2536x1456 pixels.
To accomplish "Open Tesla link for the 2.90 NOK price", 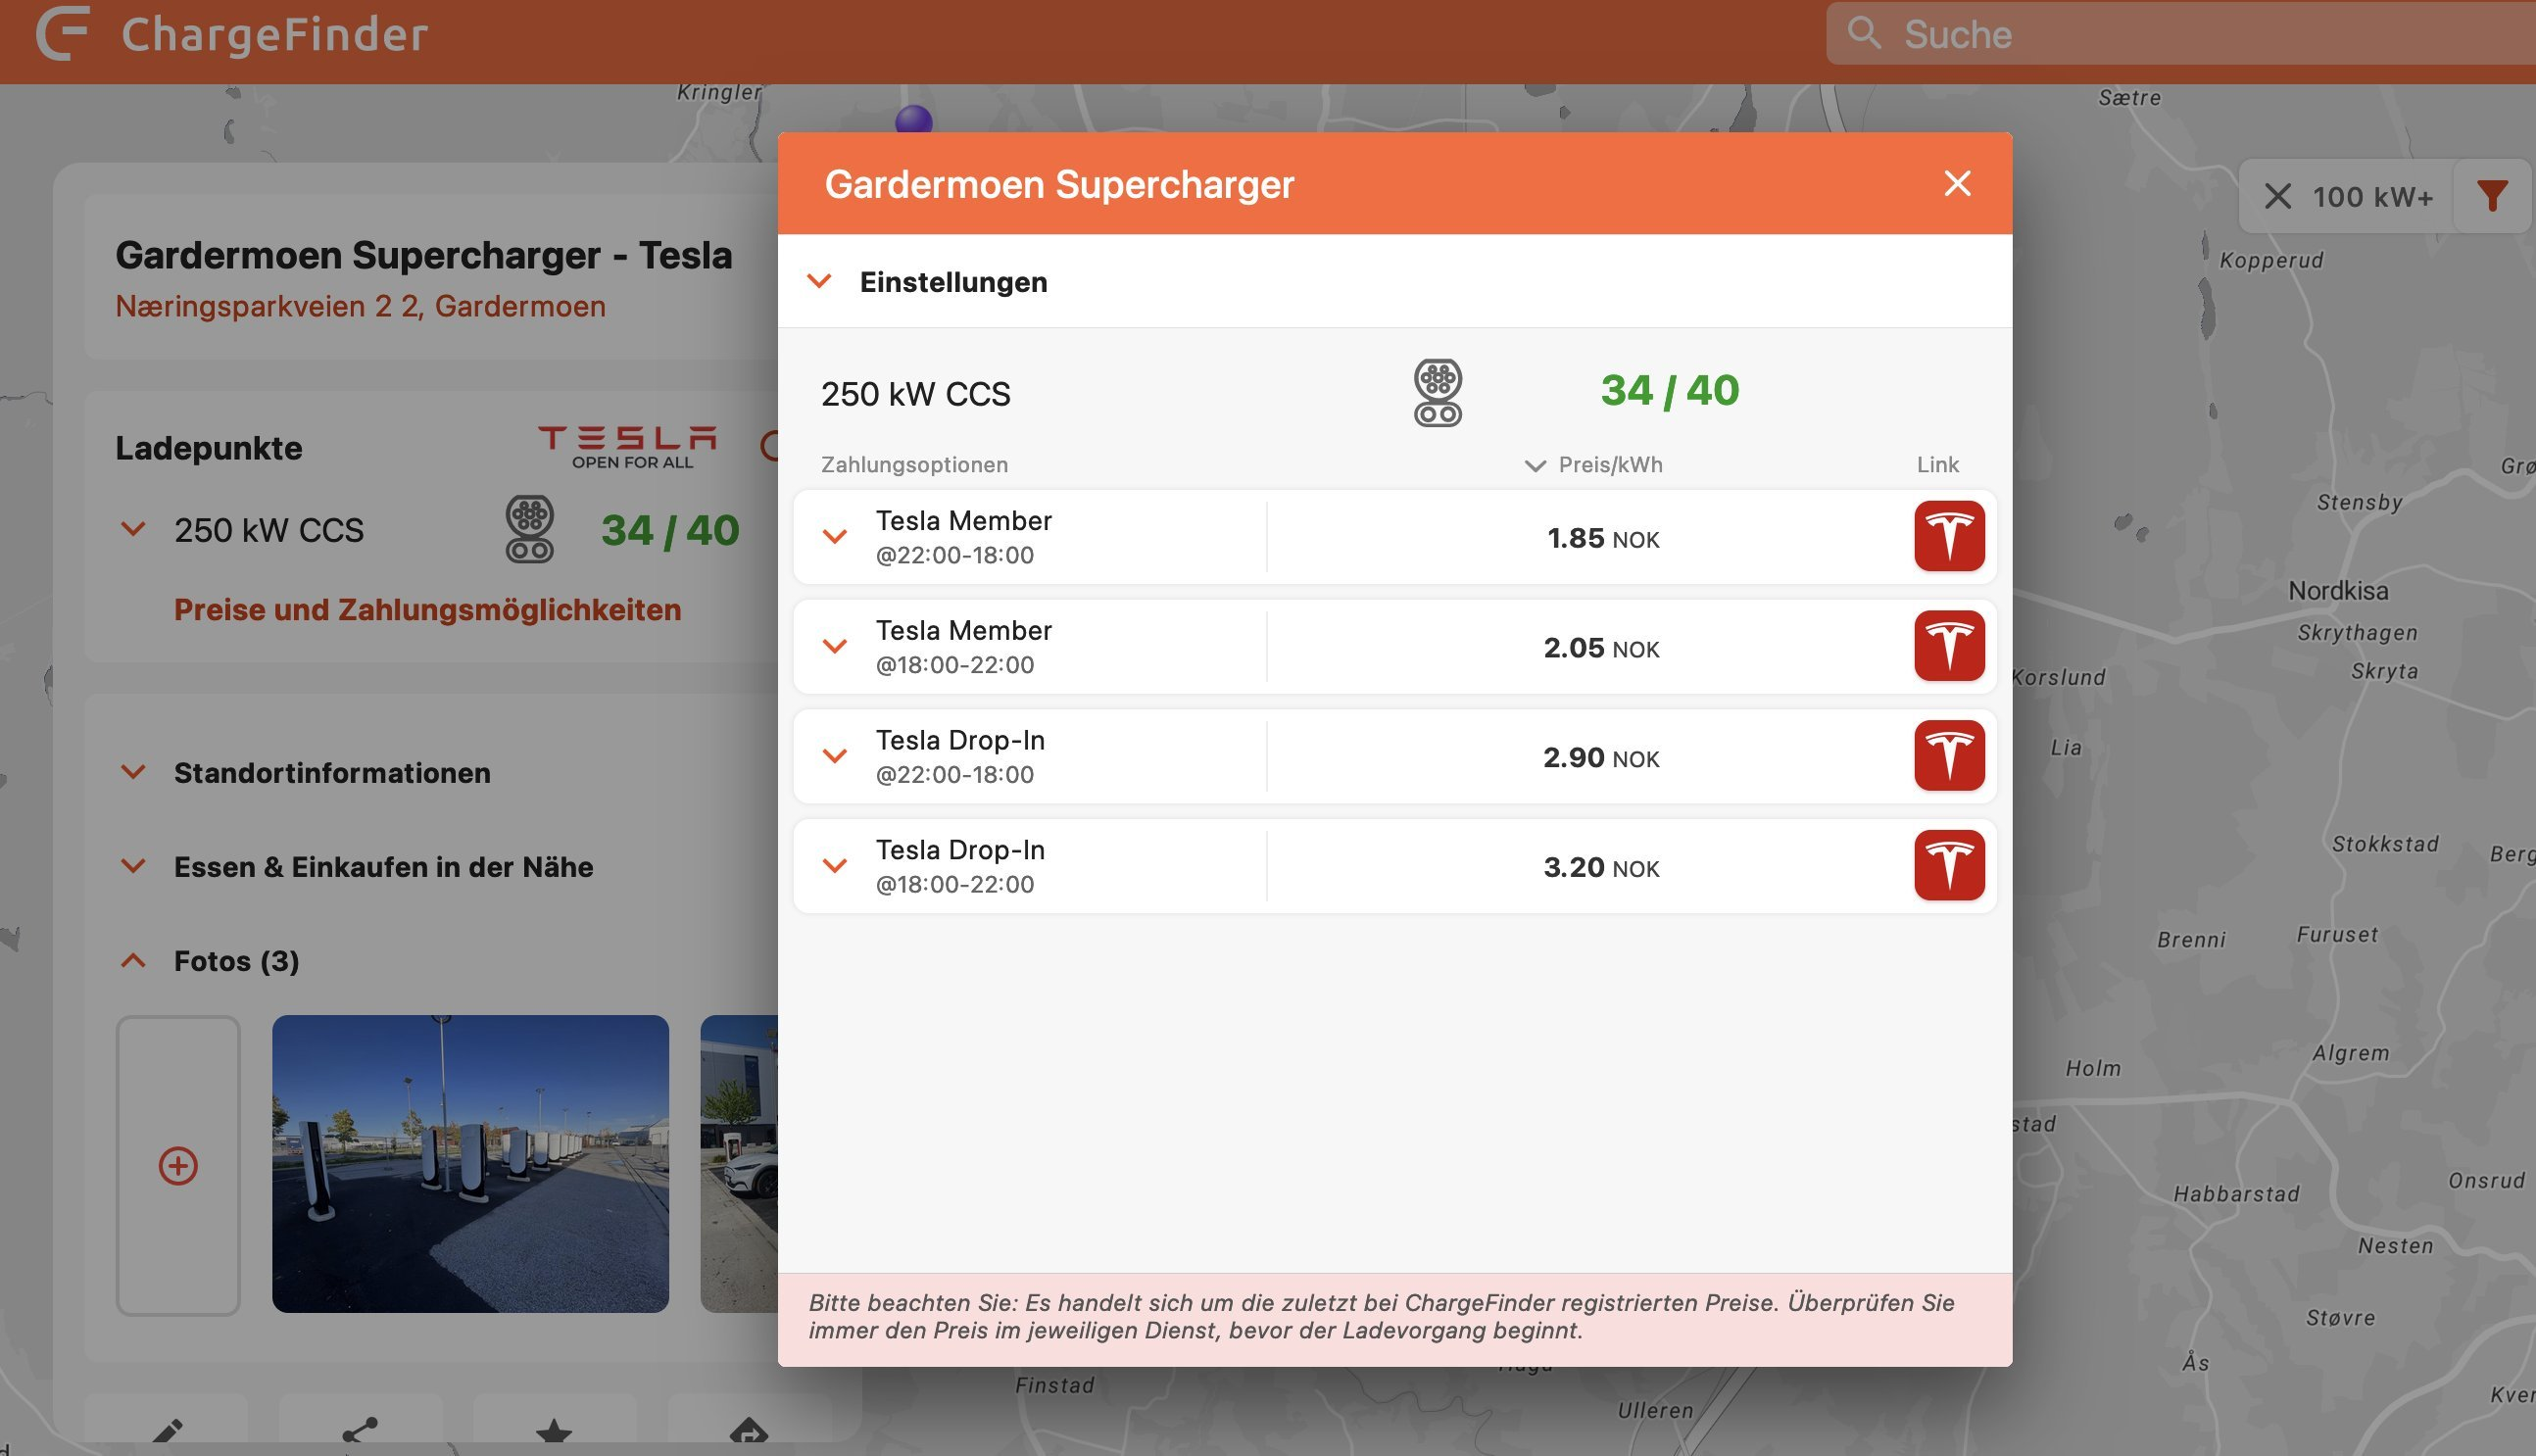I will pyautogui.click(x=1949, y=756).
